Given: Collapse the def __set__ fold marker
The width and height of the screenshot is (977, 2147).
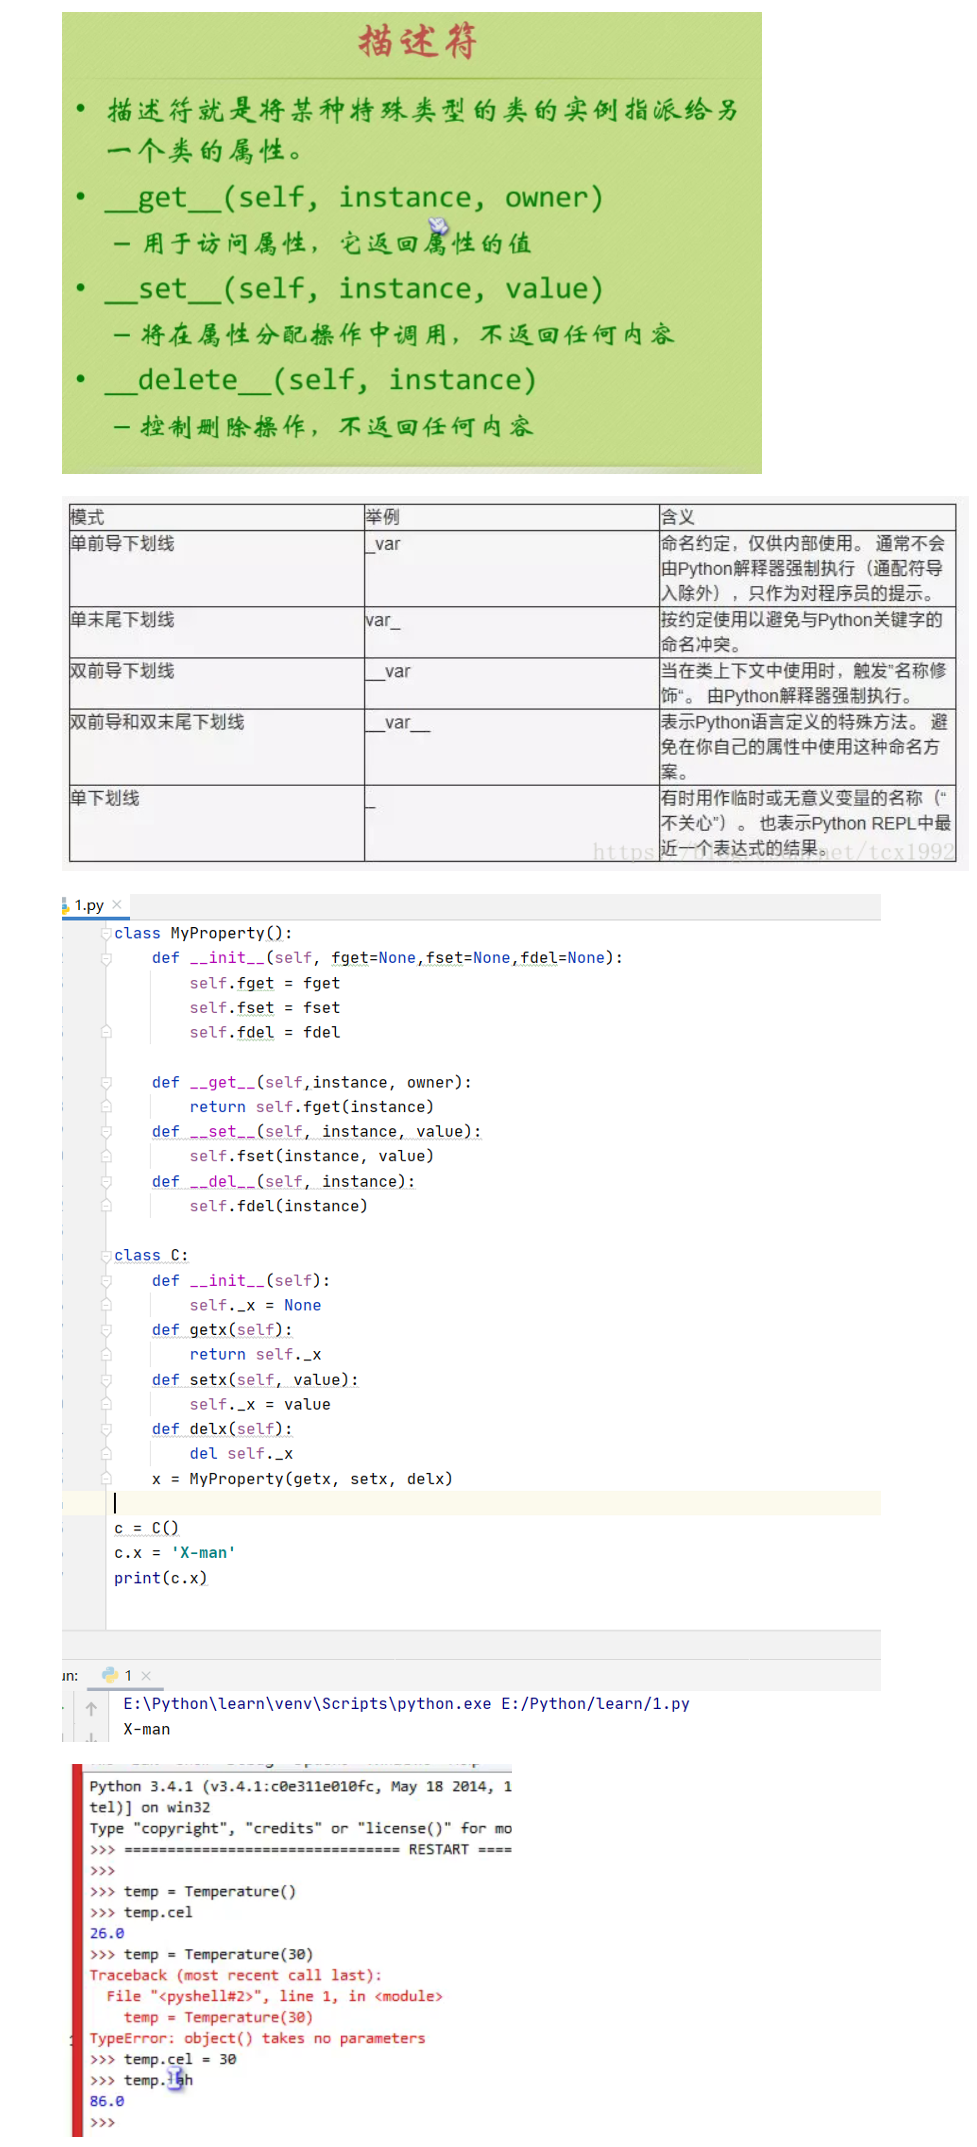Looking at the screenshot, I should (106, 1131).
